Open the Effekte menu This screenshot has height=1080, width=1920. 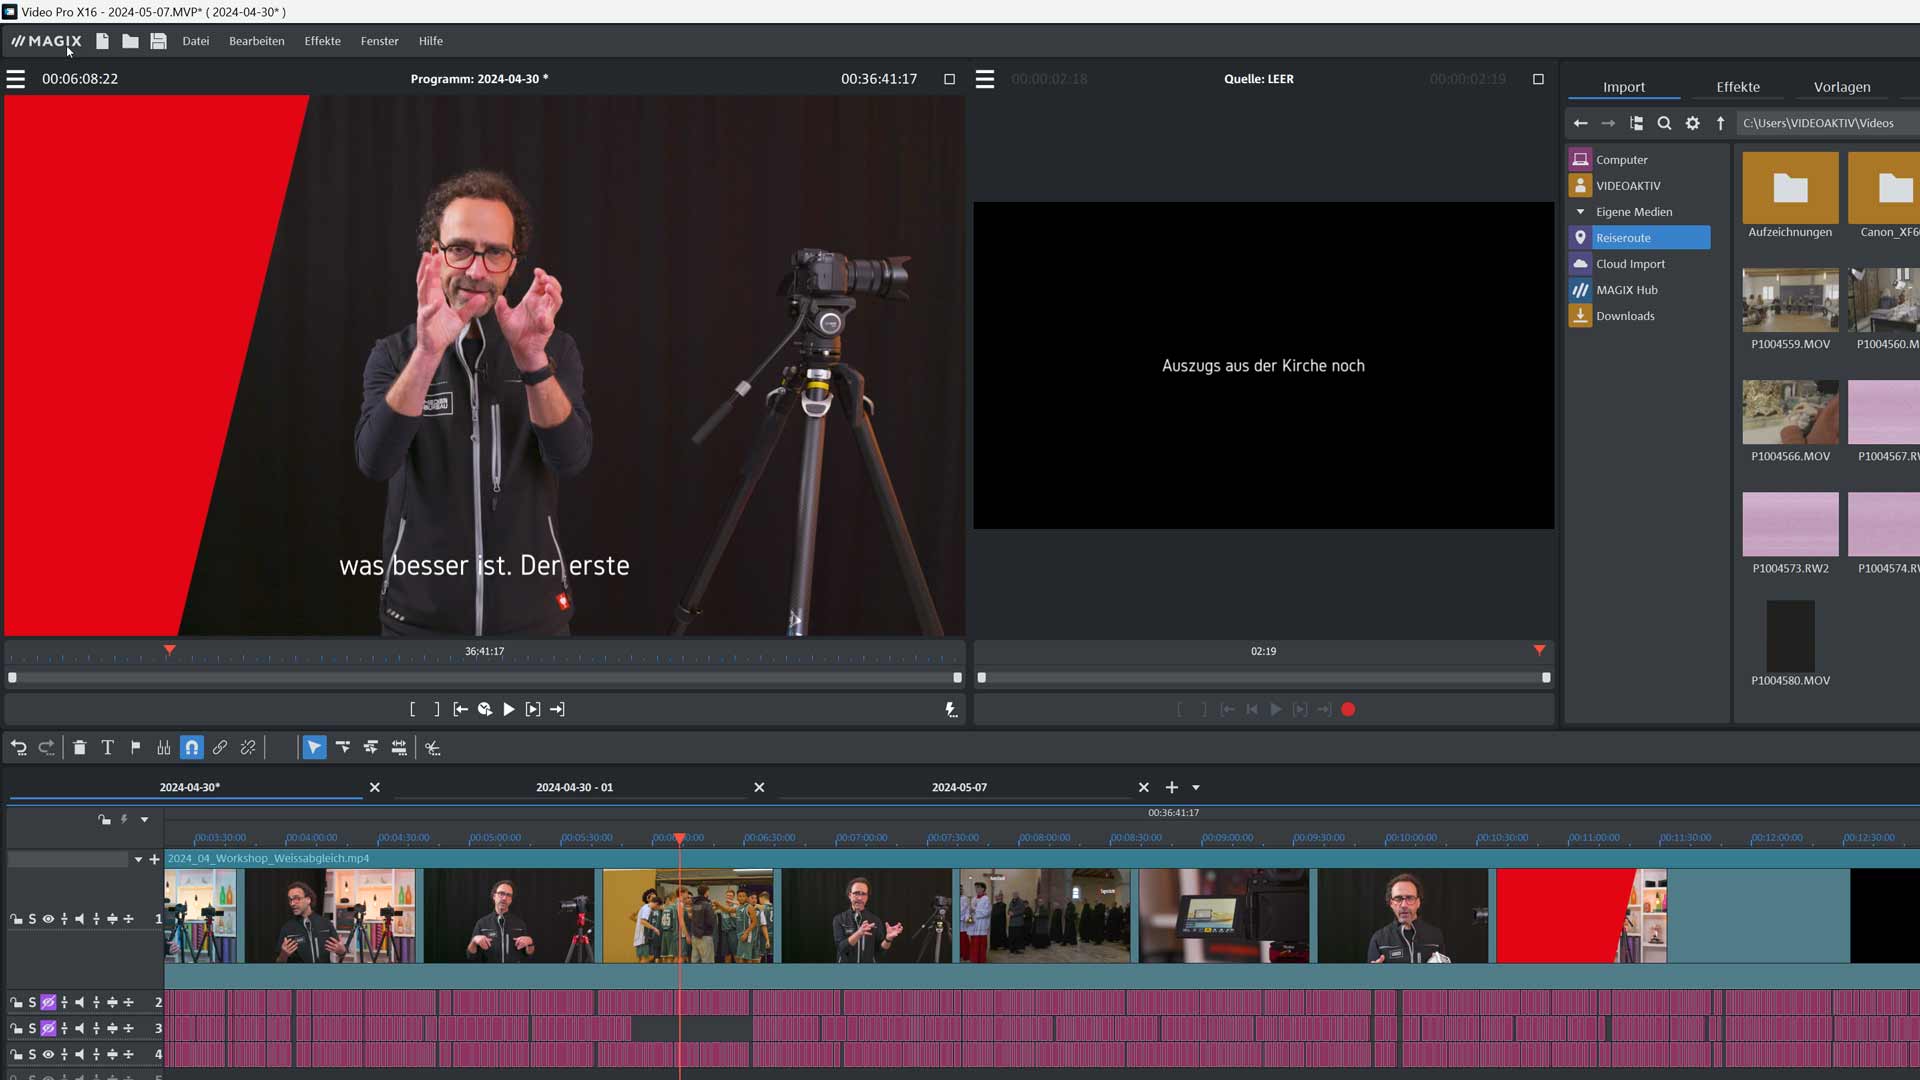pyautogui.click(x=322, y=41)
